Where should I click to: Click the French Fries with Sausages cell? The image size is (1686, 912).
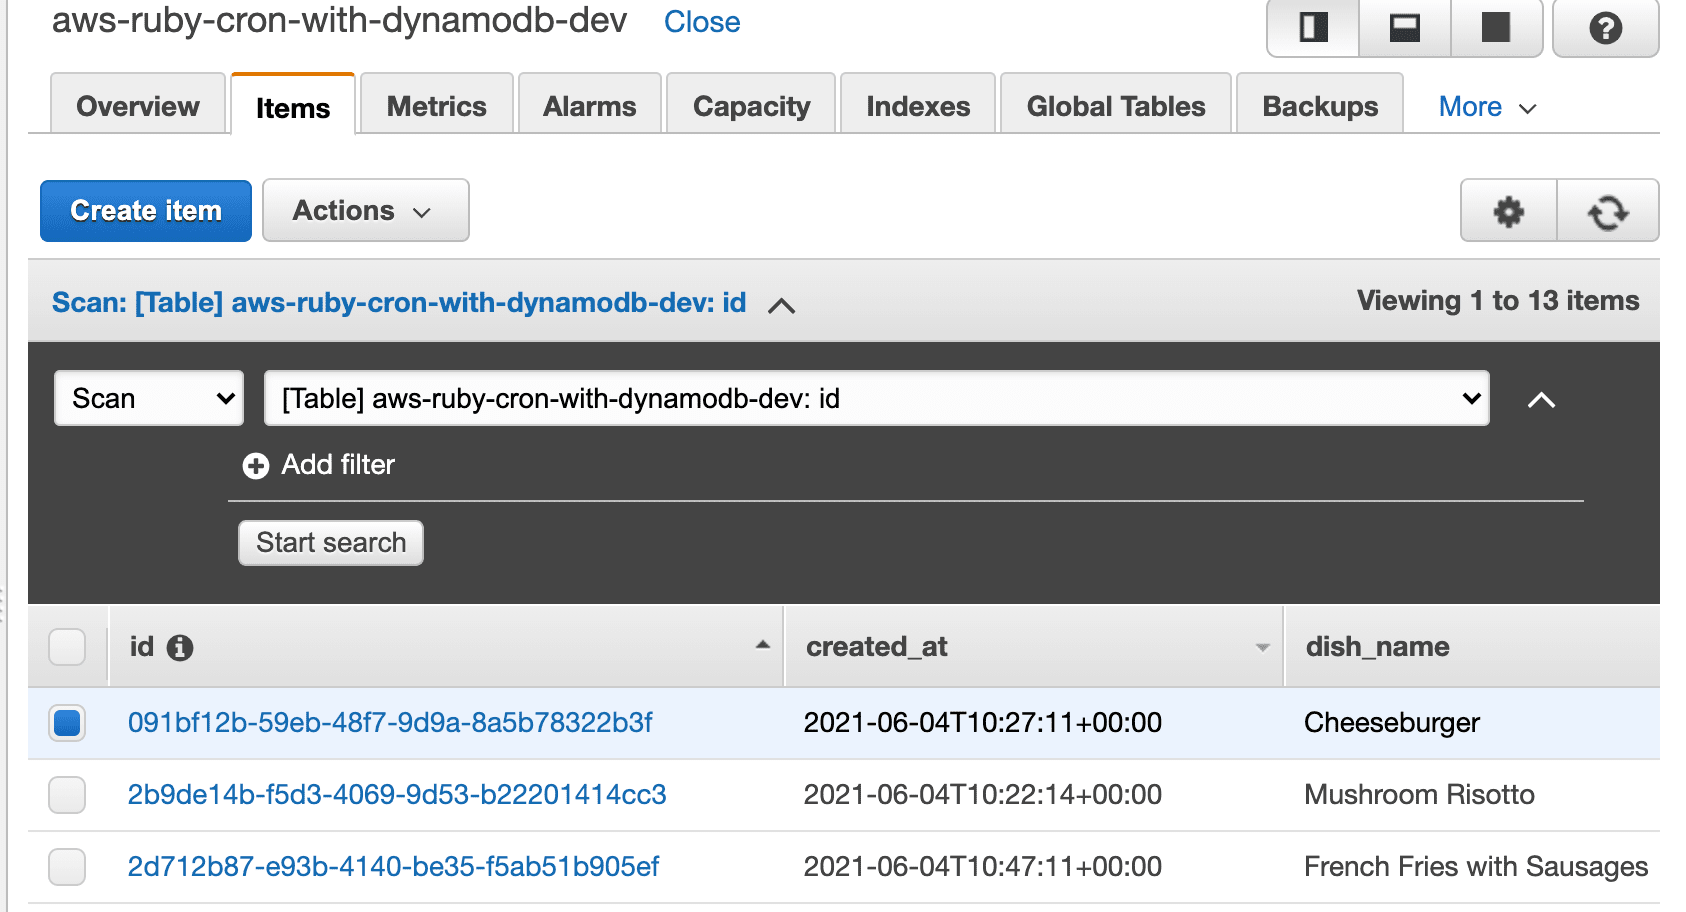point(1476,867)
